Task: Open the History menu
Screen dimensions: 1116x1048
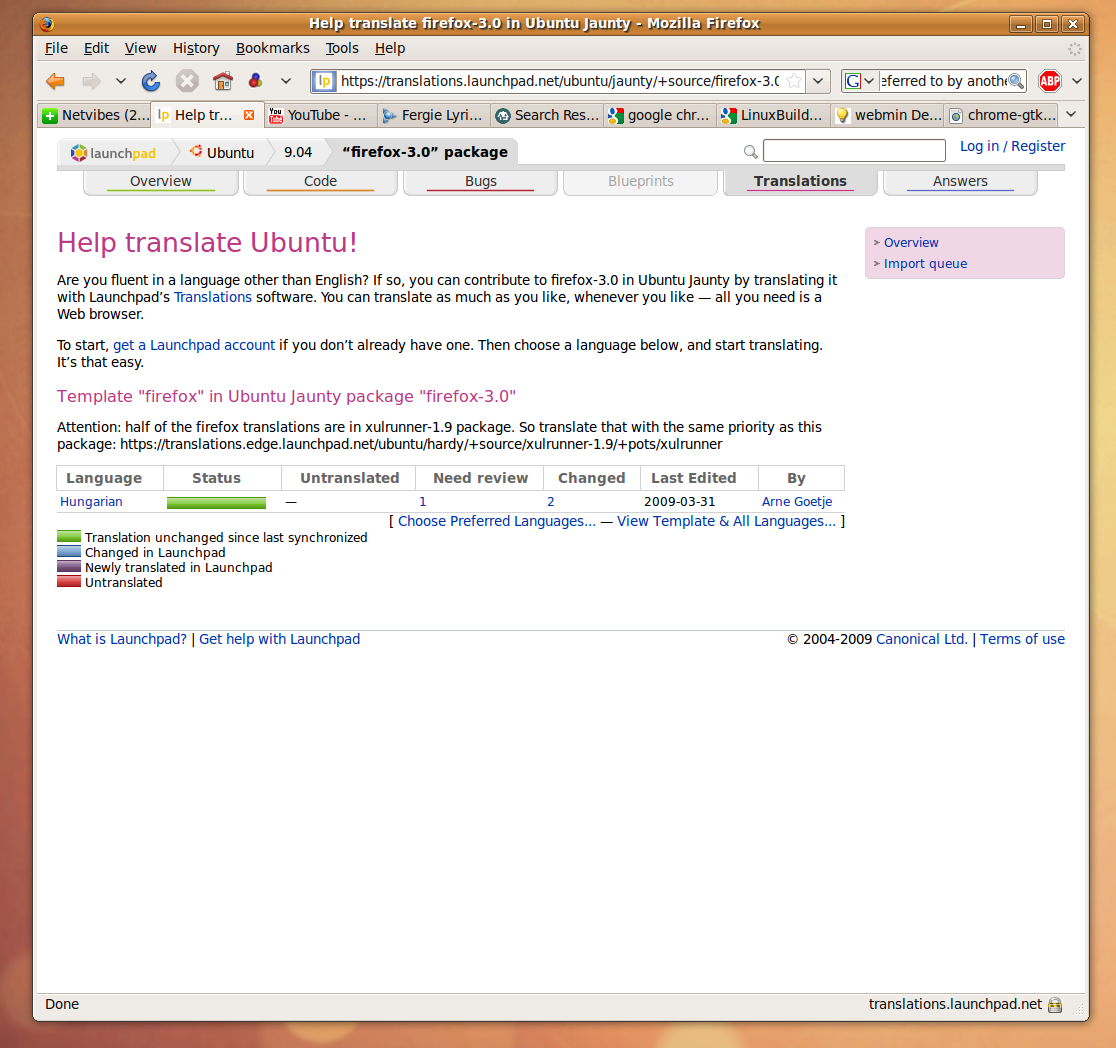Action: tap(196, 48)
